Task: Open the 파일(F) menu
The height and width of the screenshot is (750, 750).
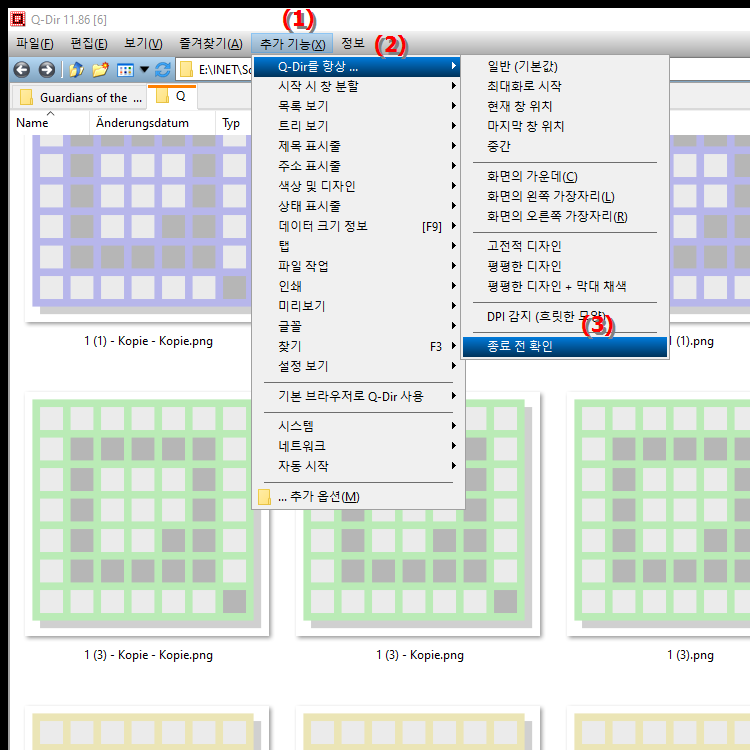Action: click(34, 44)
